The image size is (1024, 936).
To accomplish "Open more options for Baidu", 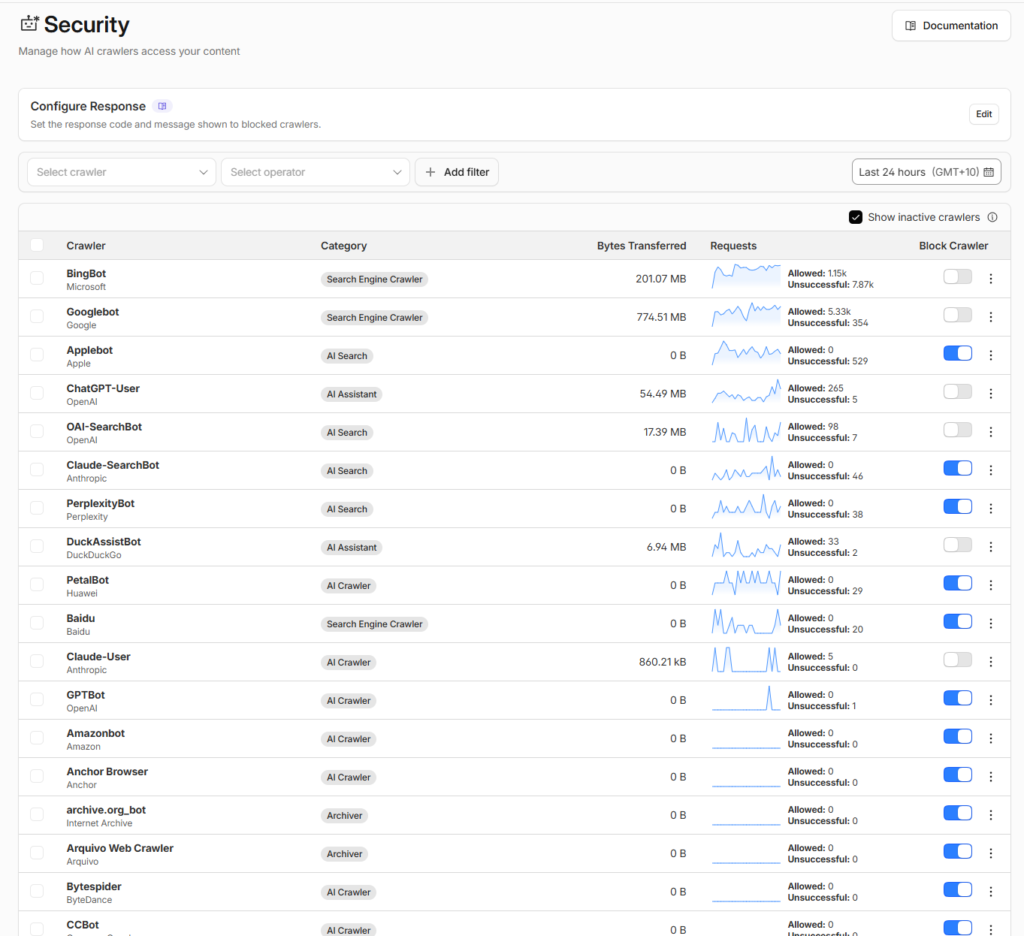I will pos(991,624).
